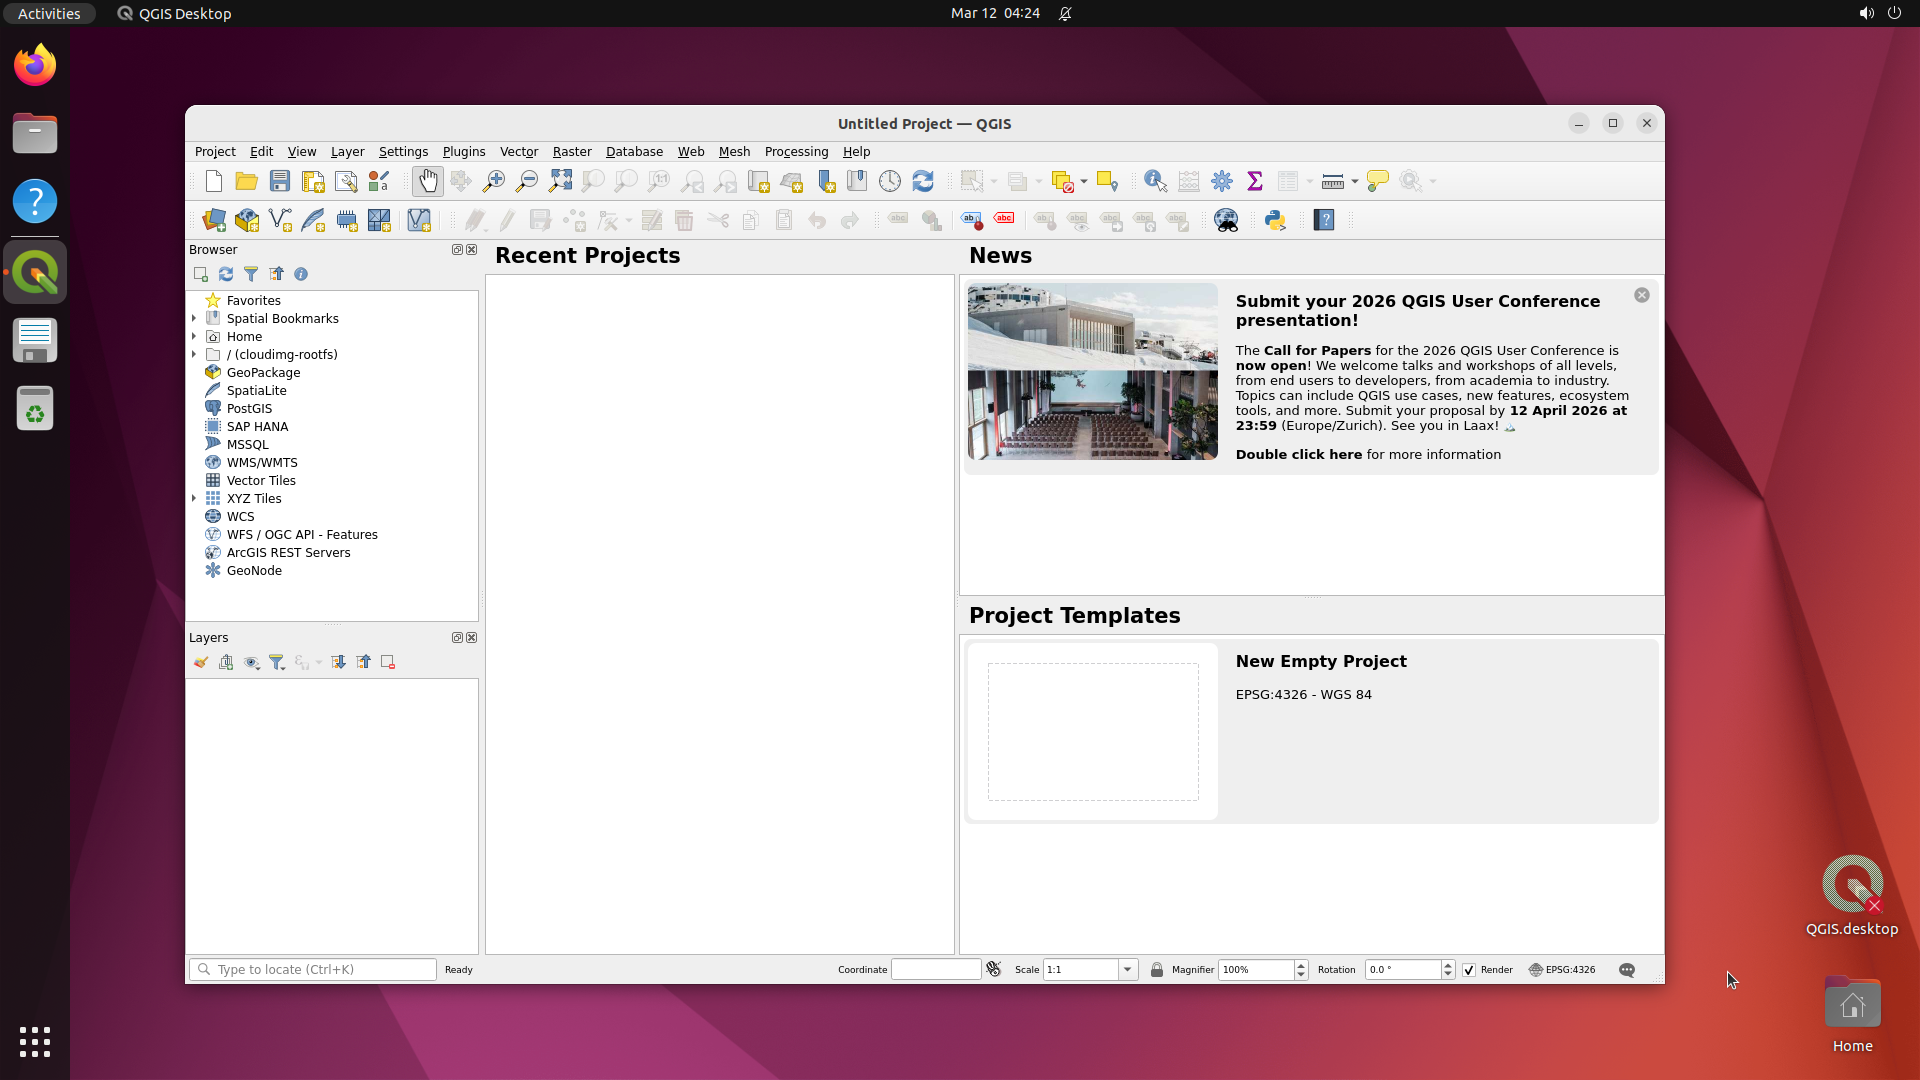Click the Save Project floppy icon
This screenshot has height=1080, width=1920.
[280, 181]
